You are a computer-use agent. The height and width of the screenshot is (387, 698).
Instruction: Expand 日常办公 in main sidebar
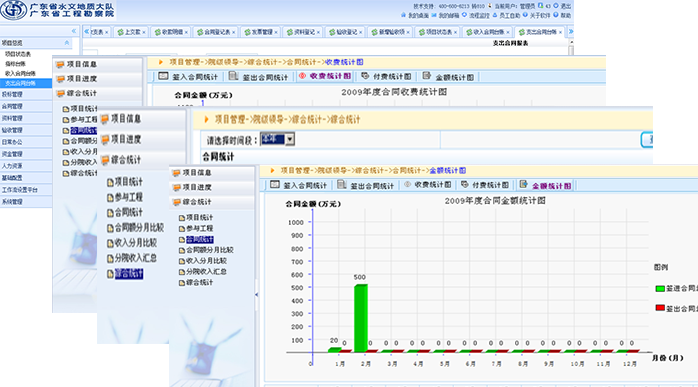click(x=26, y=142)
